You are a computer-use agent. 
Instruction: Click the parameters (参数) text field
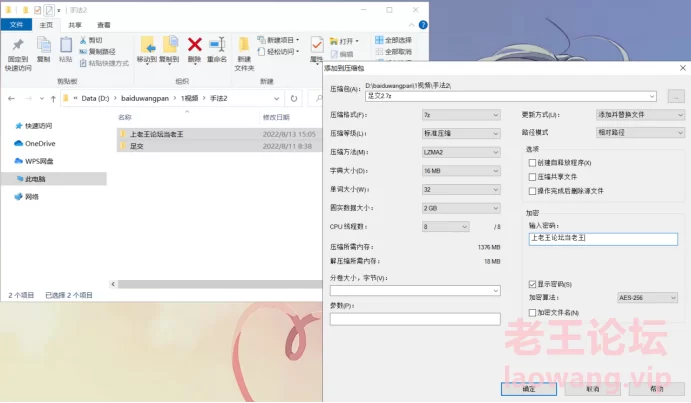click(x=415, y=319)
